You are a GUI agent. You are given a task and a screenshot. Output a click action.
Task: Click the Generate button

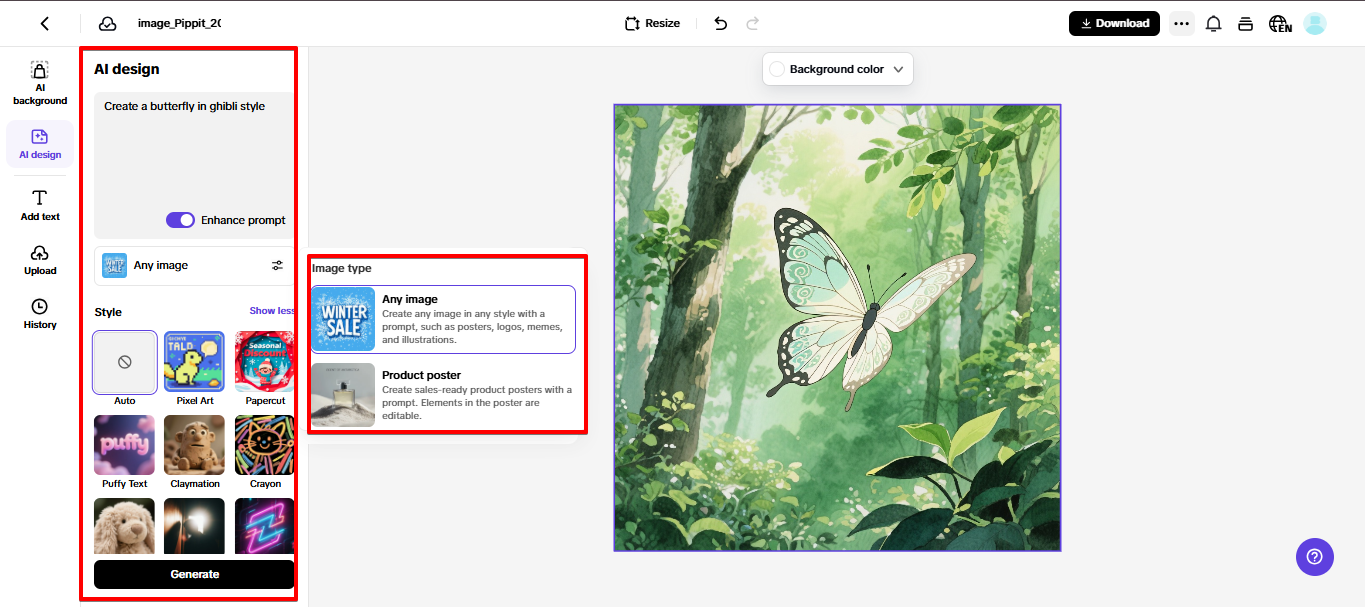193,574
